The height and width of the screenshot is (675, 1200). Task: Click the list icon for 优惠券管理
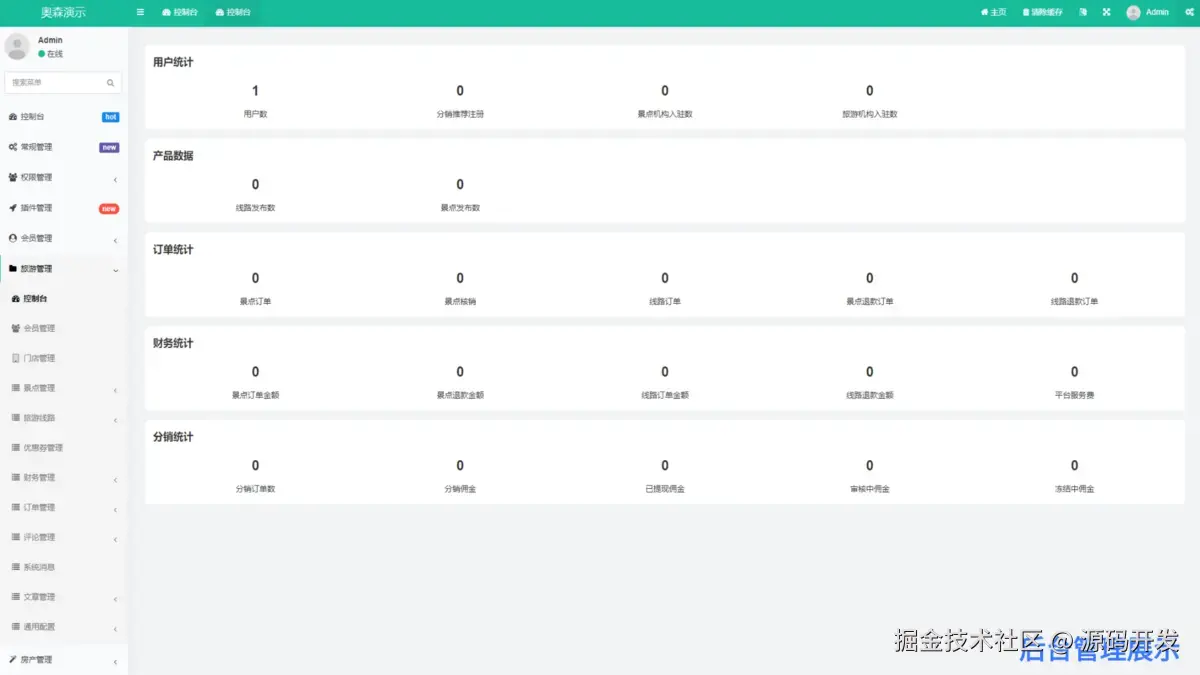(16, 448)
